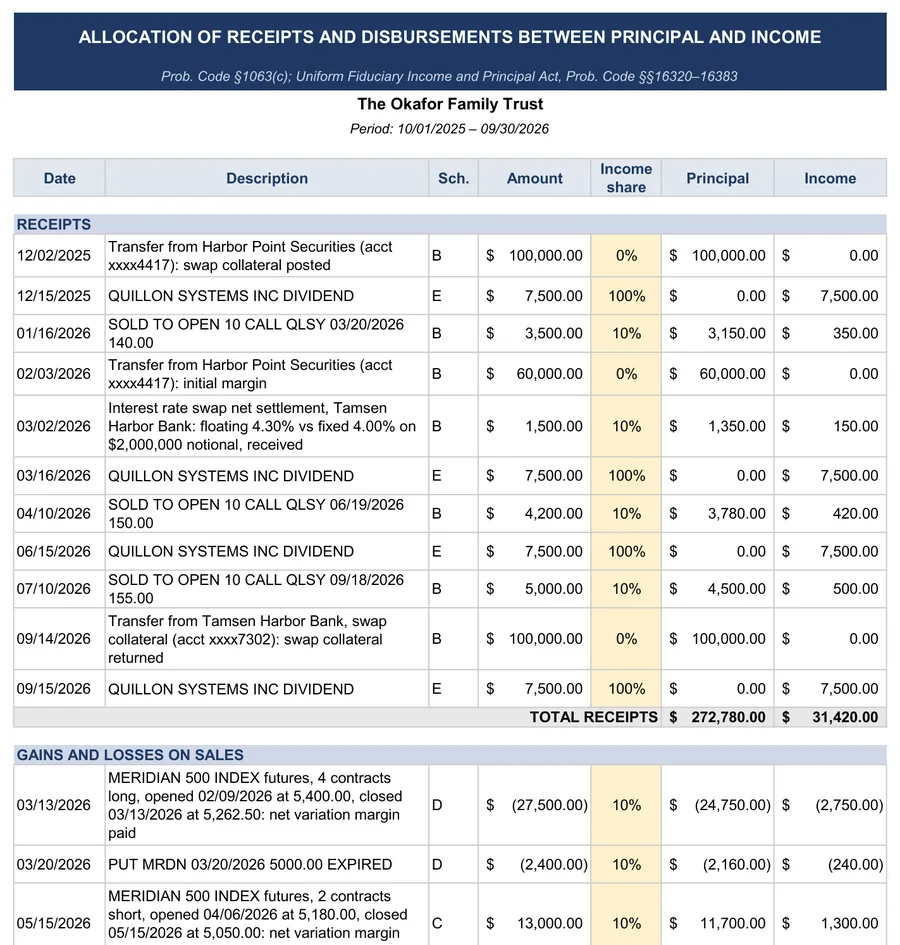Click the 272,780.00 total principal

click(728, 717)
